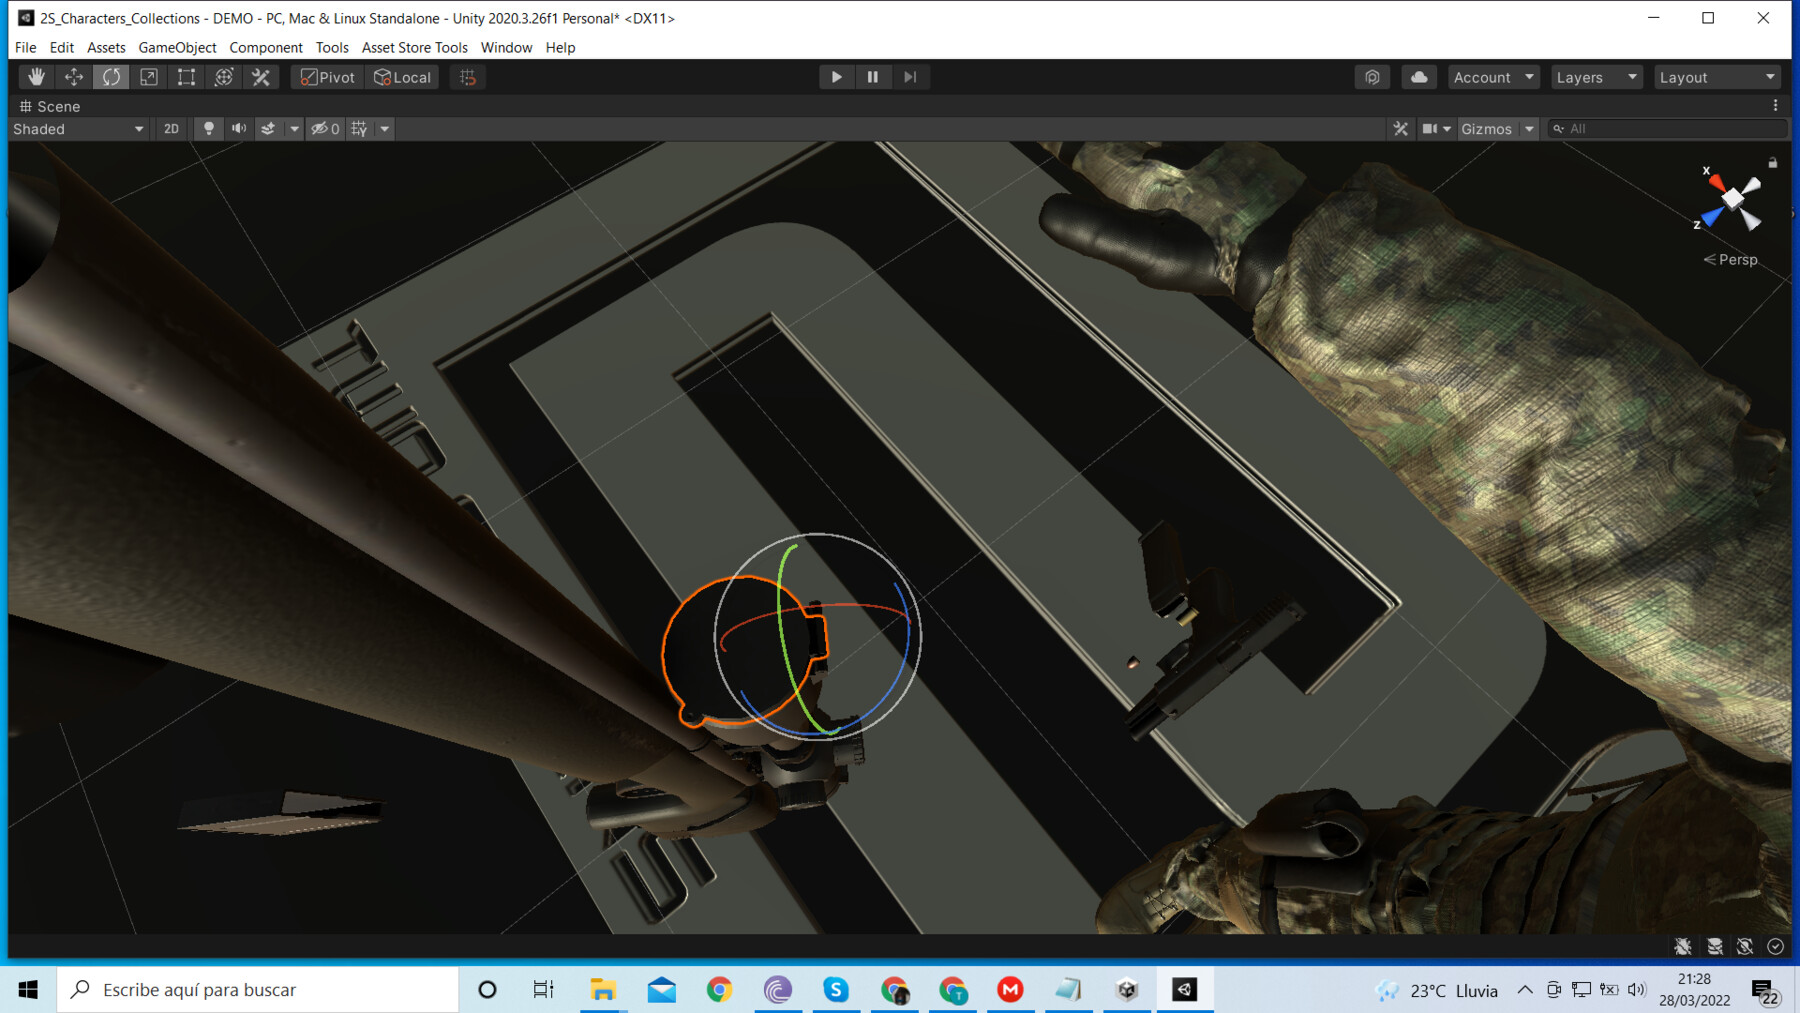
Task: Open Scene tab options menu
Action: (x=1776, y=106)
